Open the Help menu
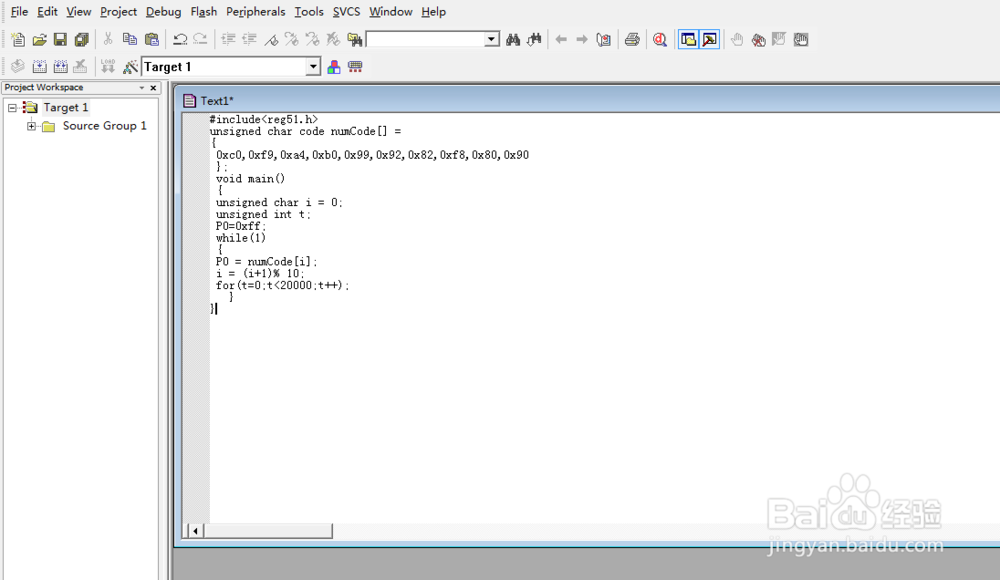The height and width of the screenshot is (580, 1000). pyautogui.click(x=433, y=11)
